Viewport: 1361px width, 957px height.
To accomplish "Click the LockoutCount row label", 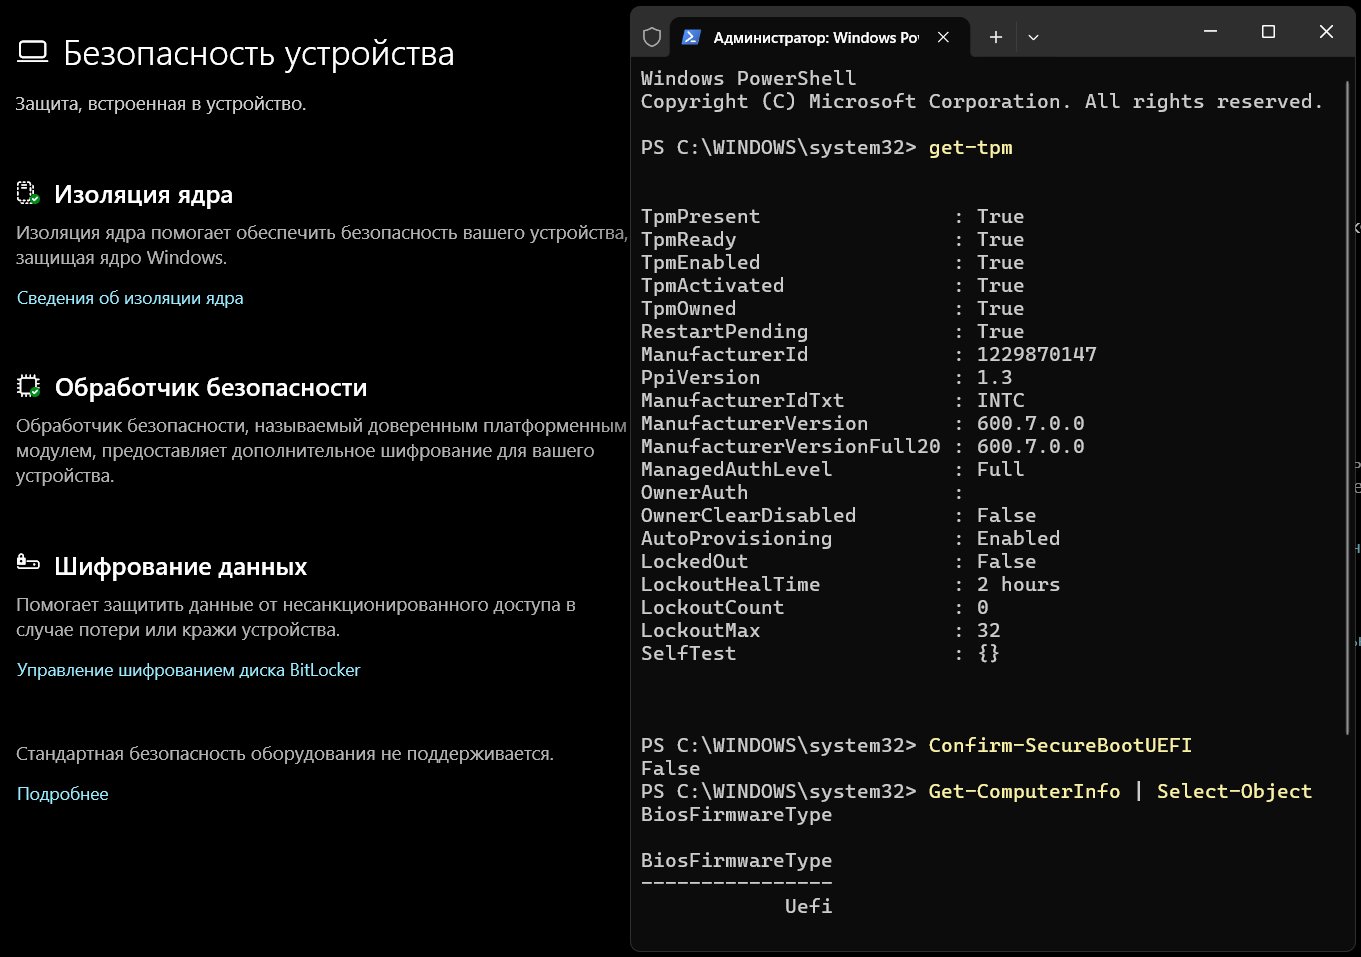I will (x=713, y=608).
